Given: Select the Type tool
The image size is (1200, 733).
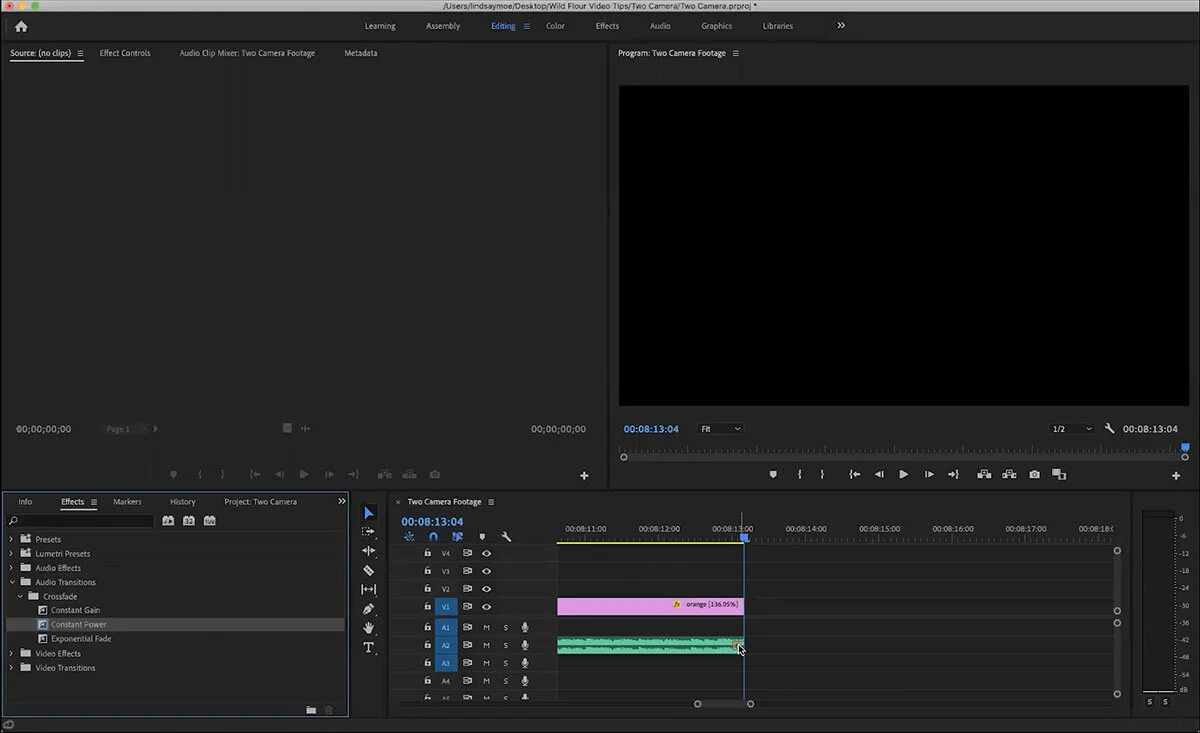Looking at the screenshot, I should pyautogui.click(x=368, y=647).
